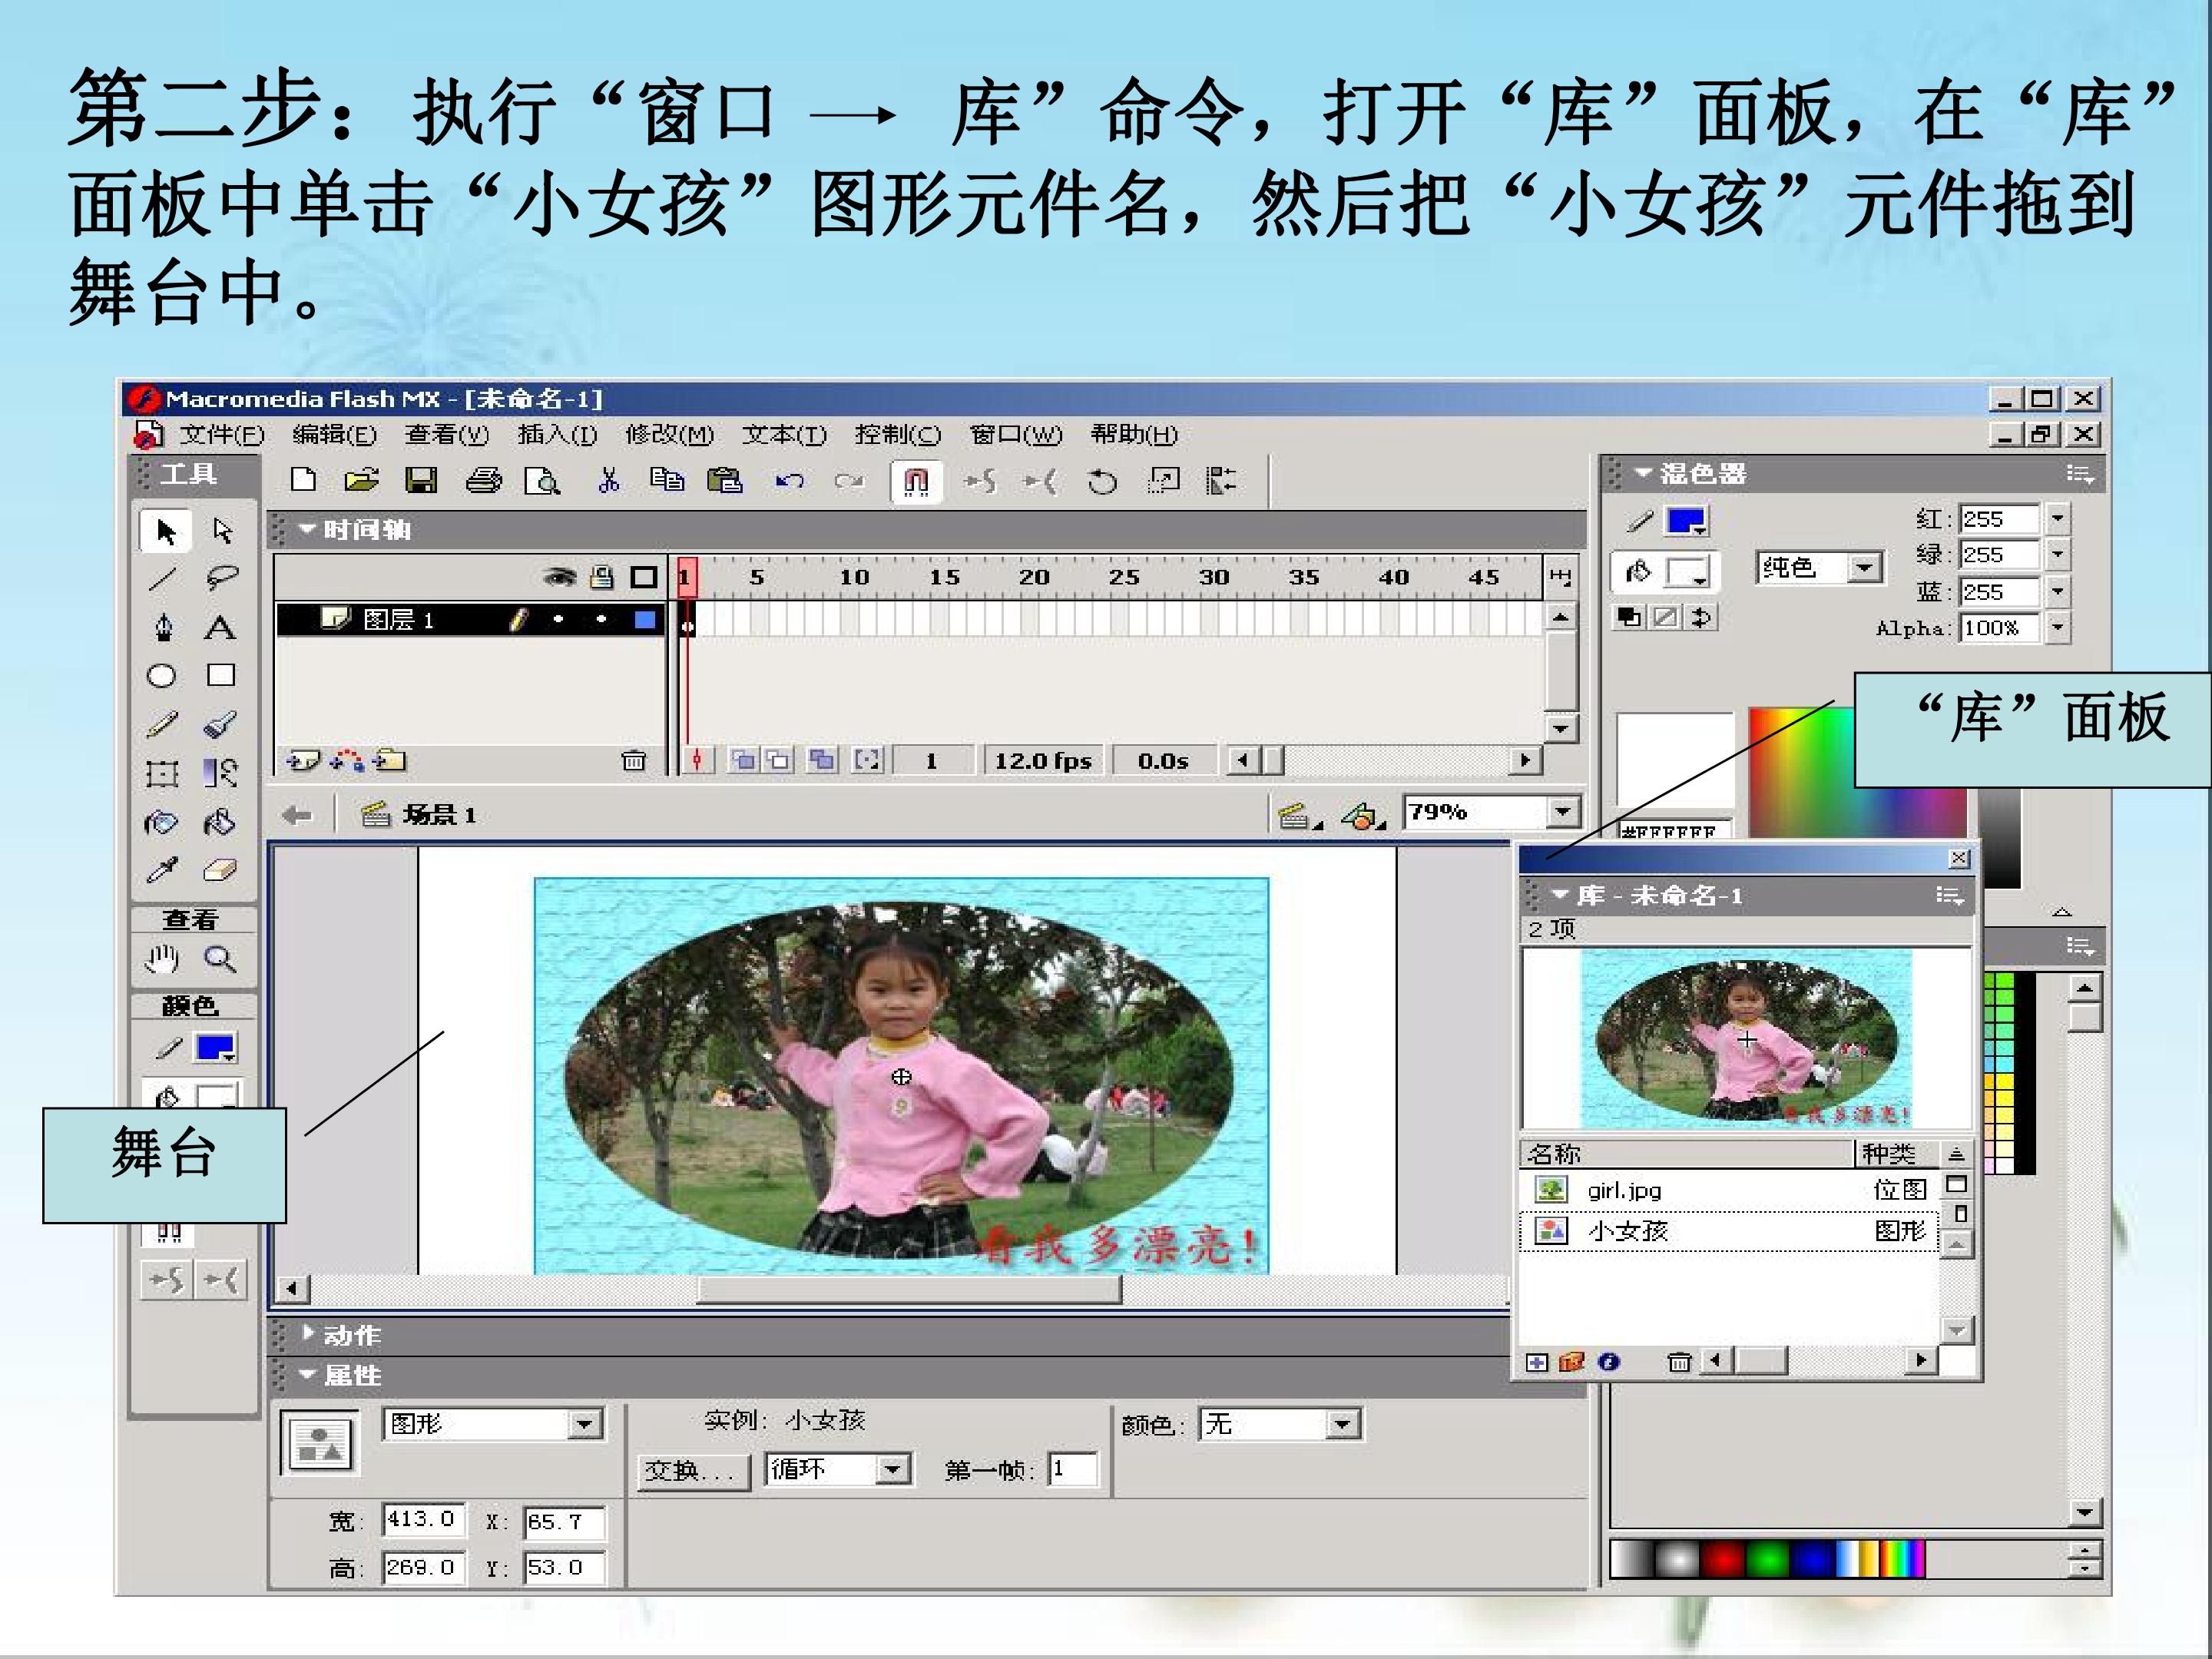The height and width of the screenshot is (1659, 2212).
Task: Open the 查看(V) menu
Action: pyautogui.click(x=447, y=434)
